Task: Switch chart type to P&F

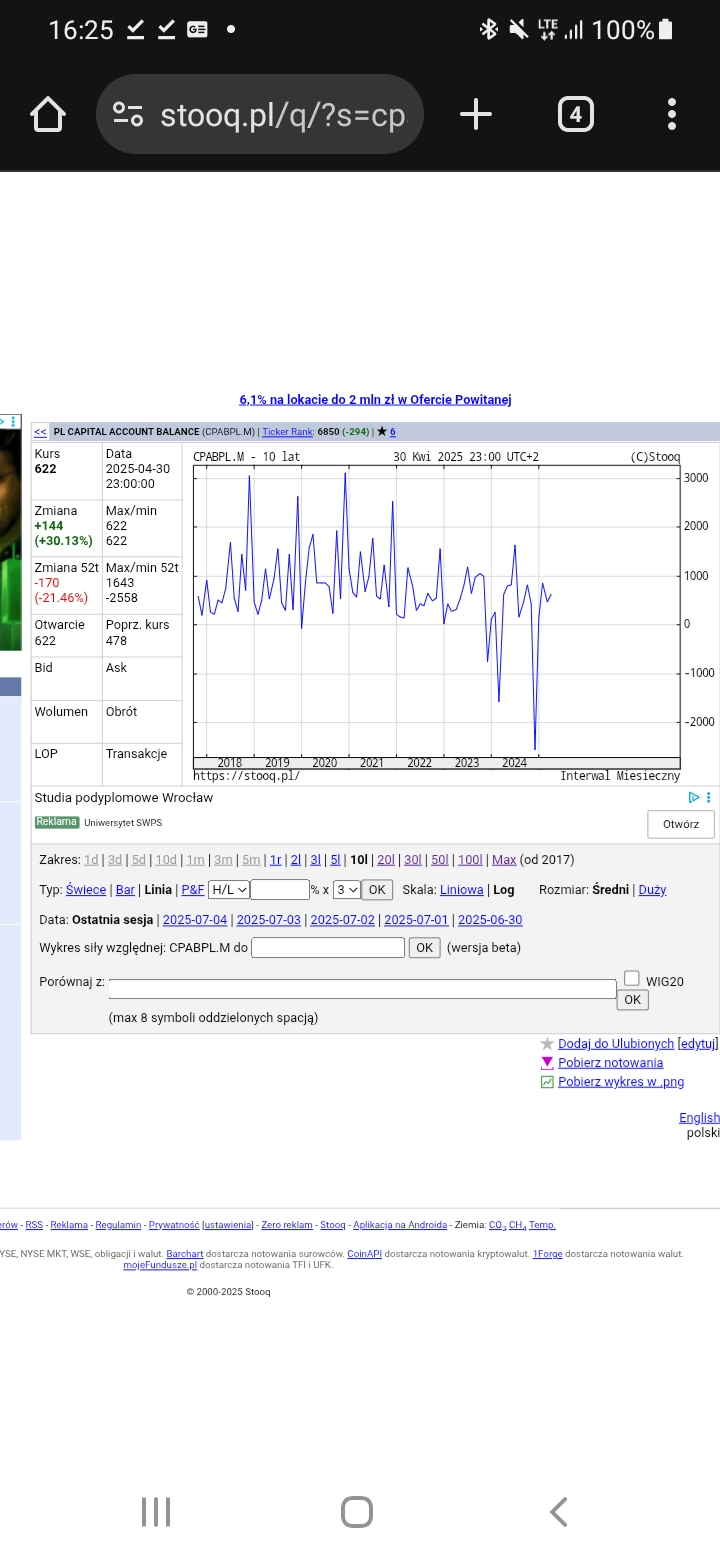Action: pos(193,890)
